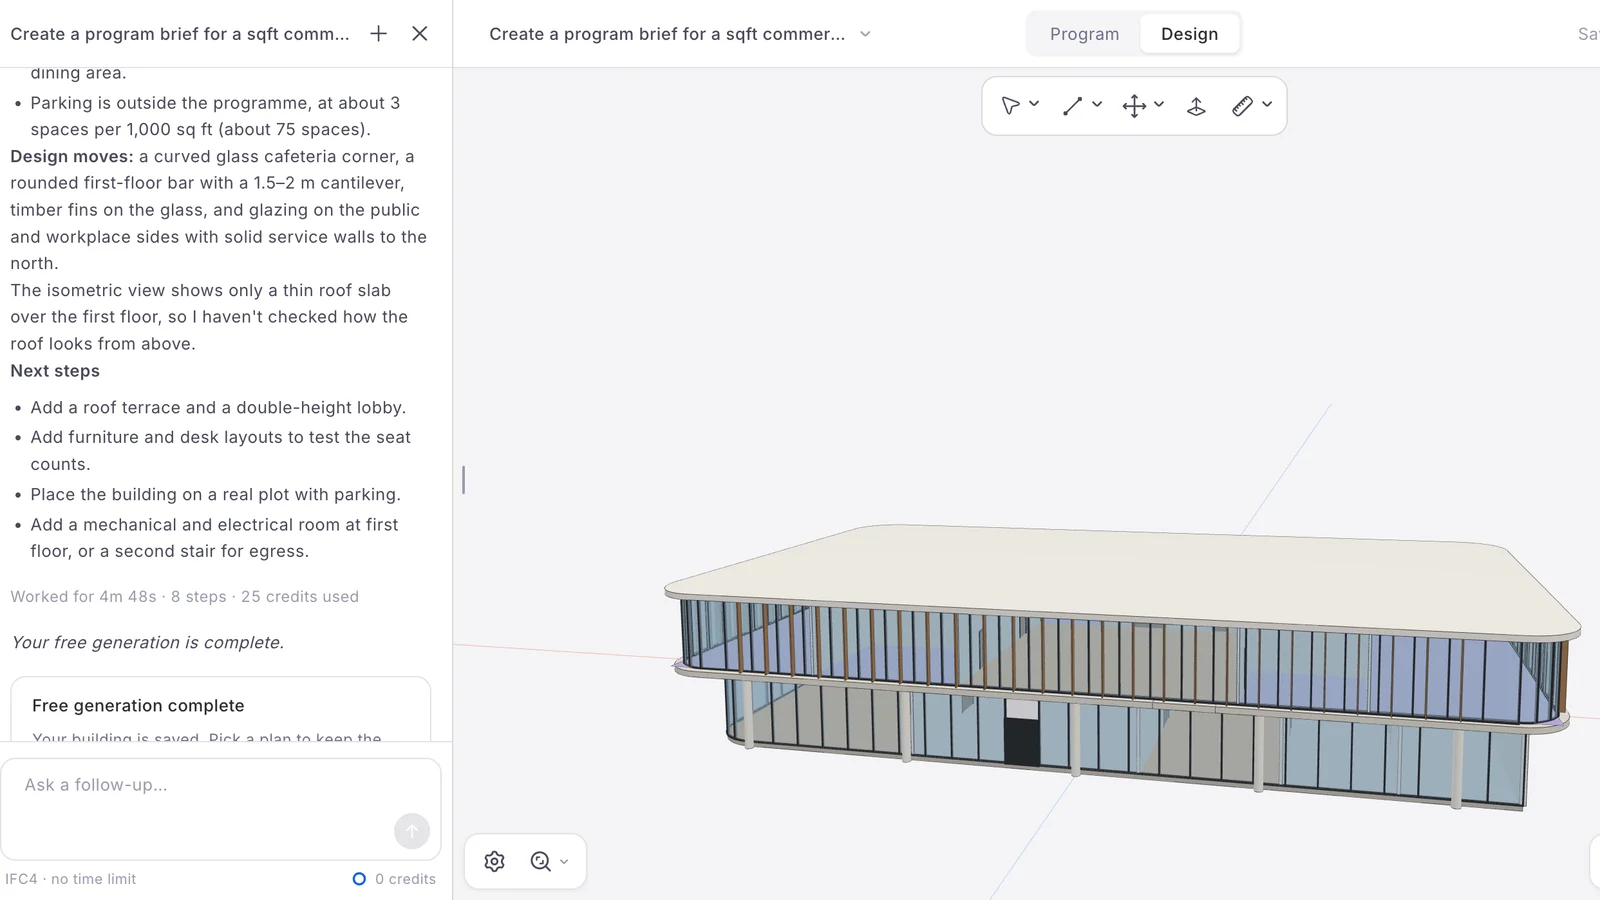Click 'Place the building on a real plot' bullet
Viewport: 1600px width, 900px height.
pos(215,495)
